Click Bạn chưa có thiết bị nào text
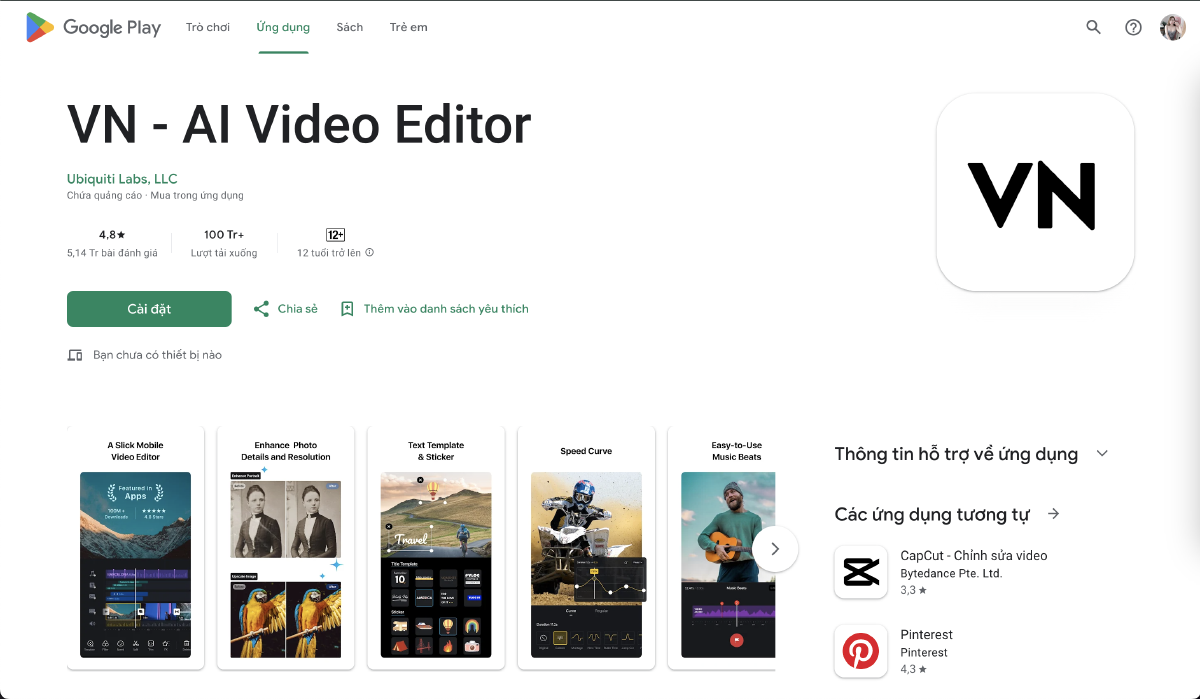This screenshot has width=1200, height=699. (157, 355)
